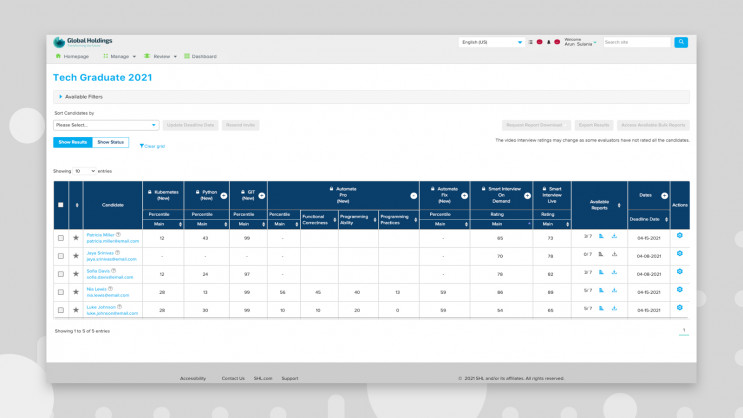Collapse the Automate Pro column group
Viewport: 743px width, 418px height.
[x=413, y=196]
